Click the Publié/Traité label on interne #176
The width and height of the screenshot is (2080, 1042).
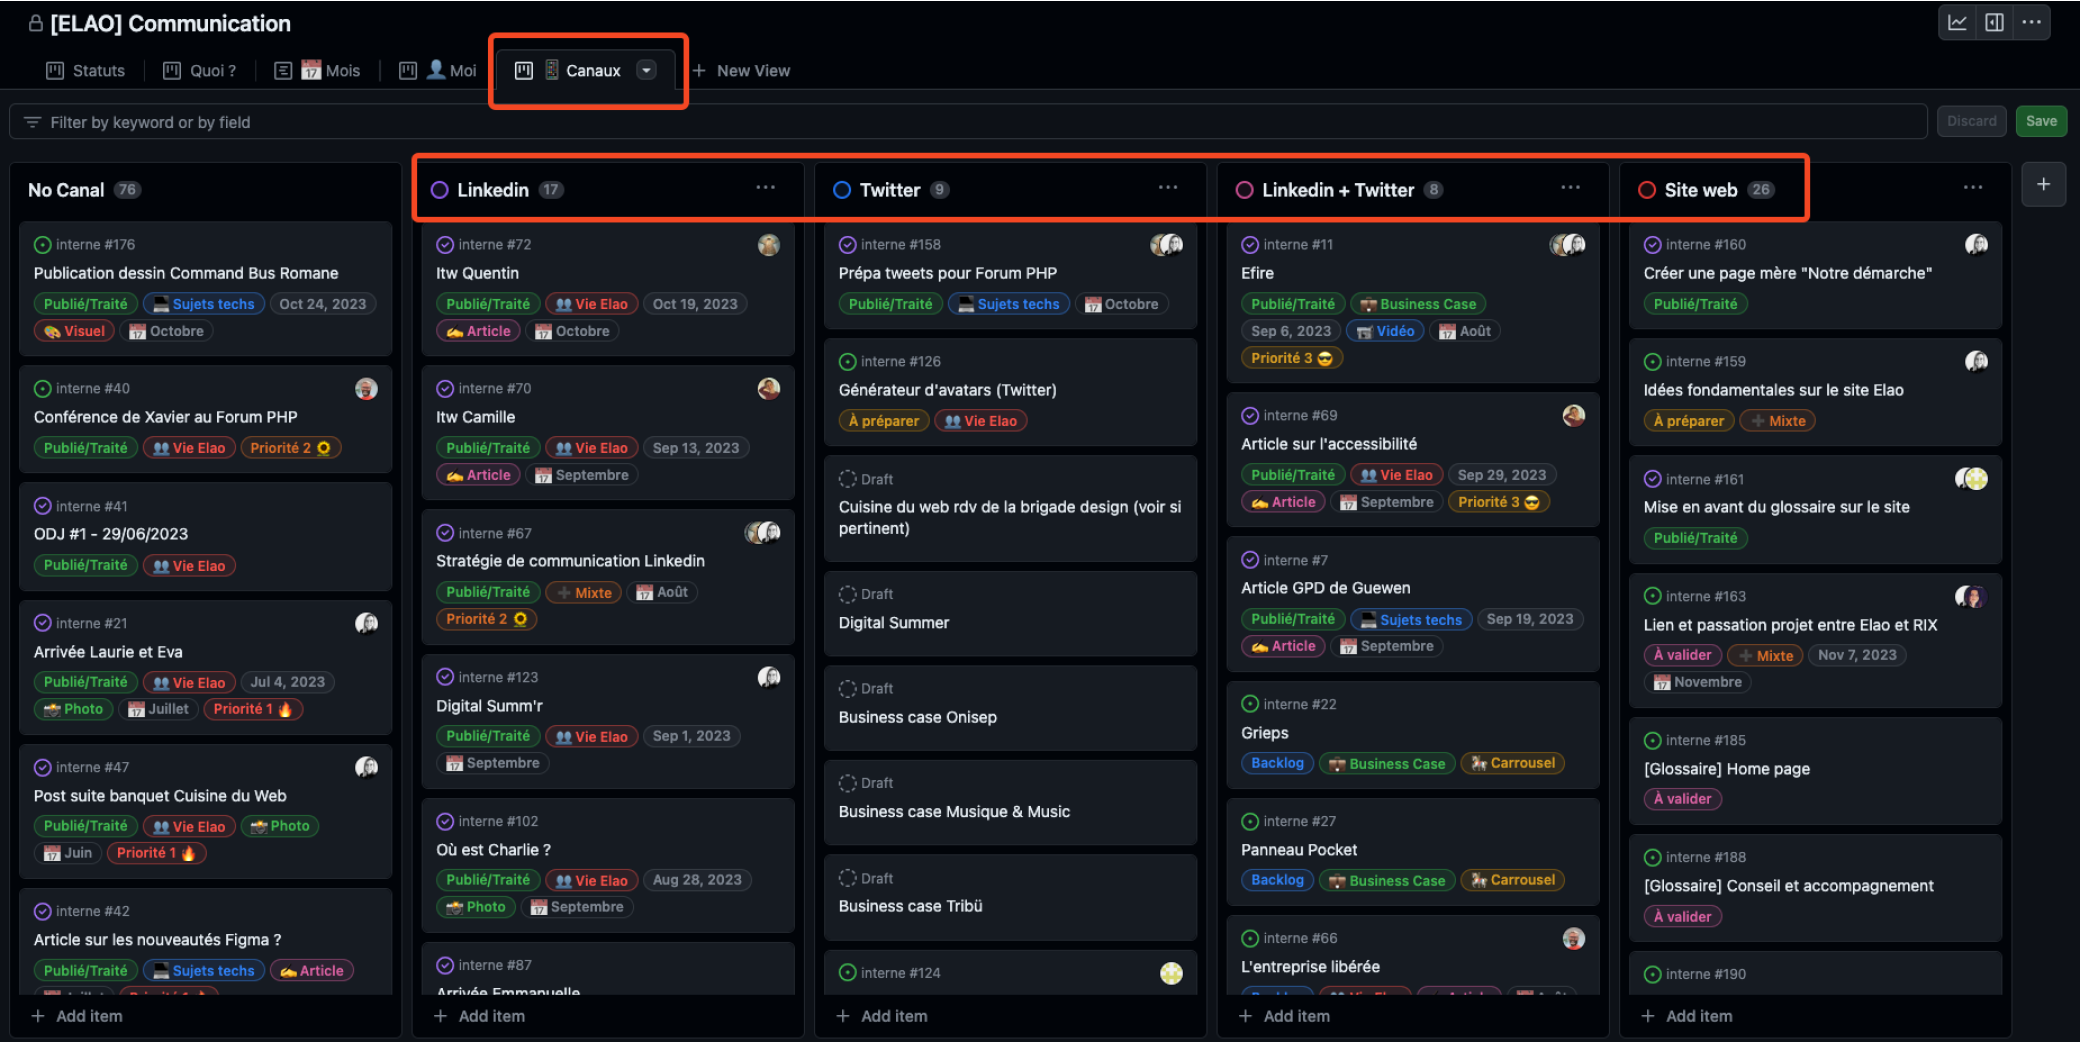tap(85, 303)
